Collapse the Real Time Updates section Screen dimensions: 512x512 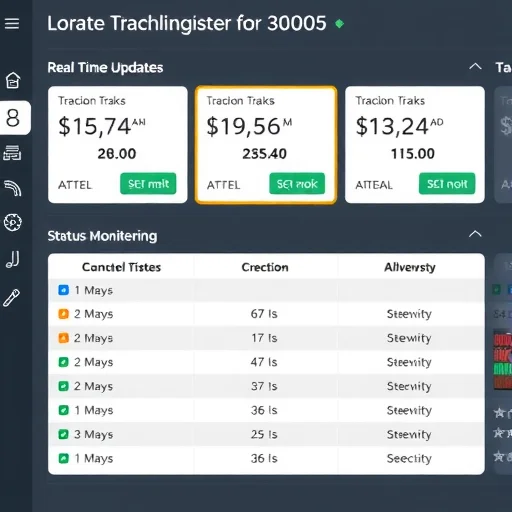[x=475, y=67]
